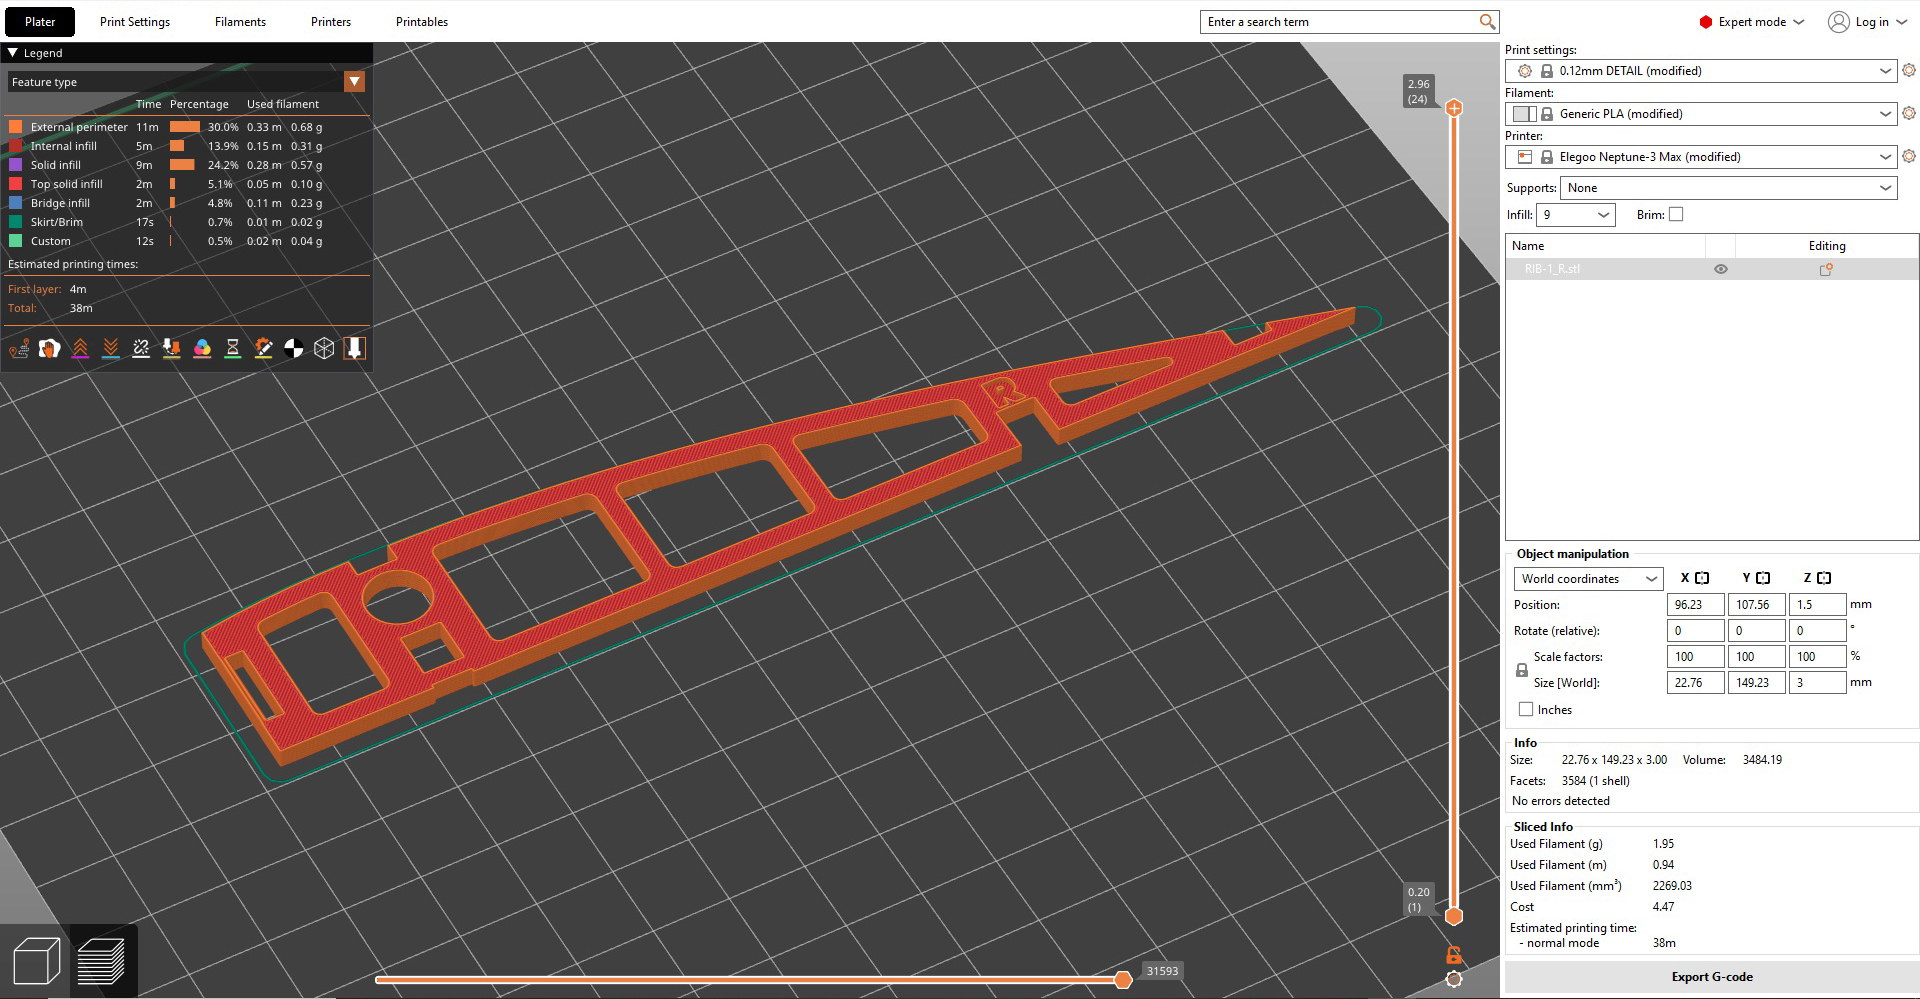Toggle travel moves visibility icon in legend
The image size is (1920, 999).
[19, 348]
